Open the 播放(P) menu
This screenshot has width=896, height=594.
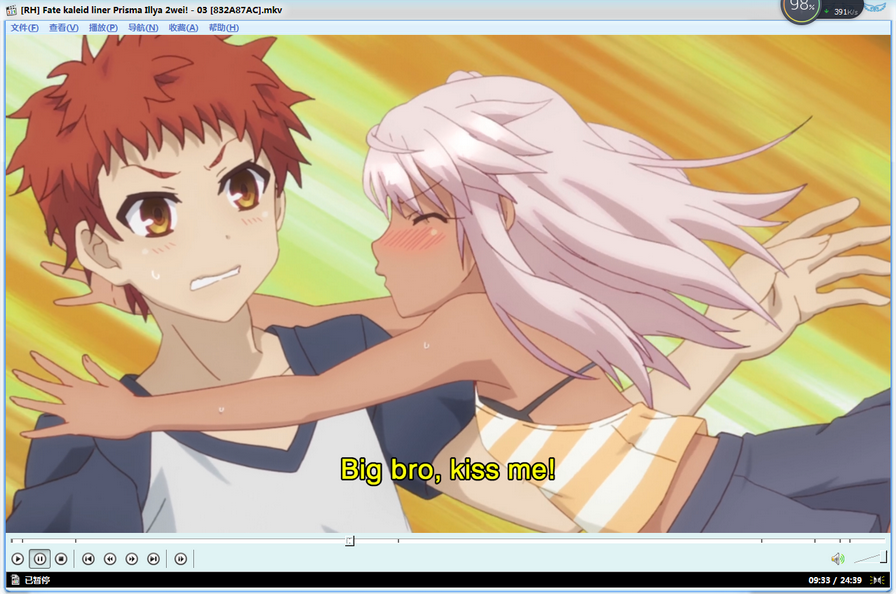coord(103,27)
